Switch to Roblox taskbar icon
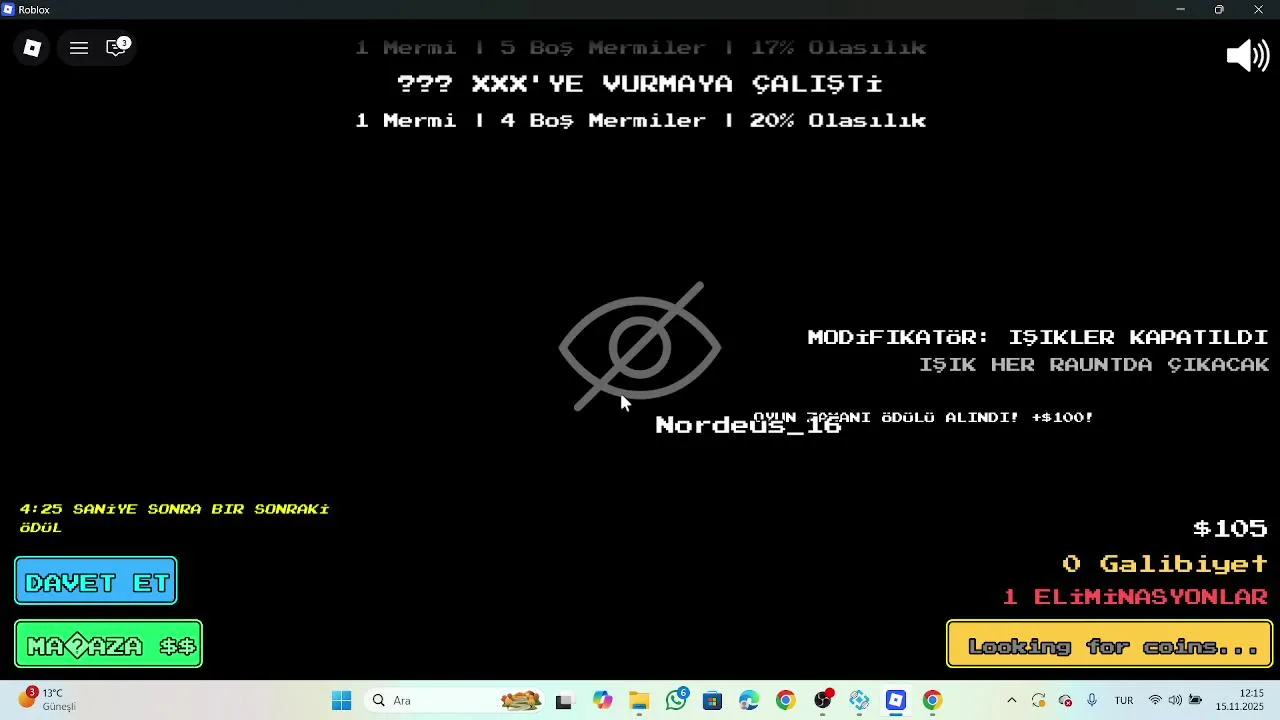The height and width of the screenshot is (720, 1280). [x=896, y=701]
